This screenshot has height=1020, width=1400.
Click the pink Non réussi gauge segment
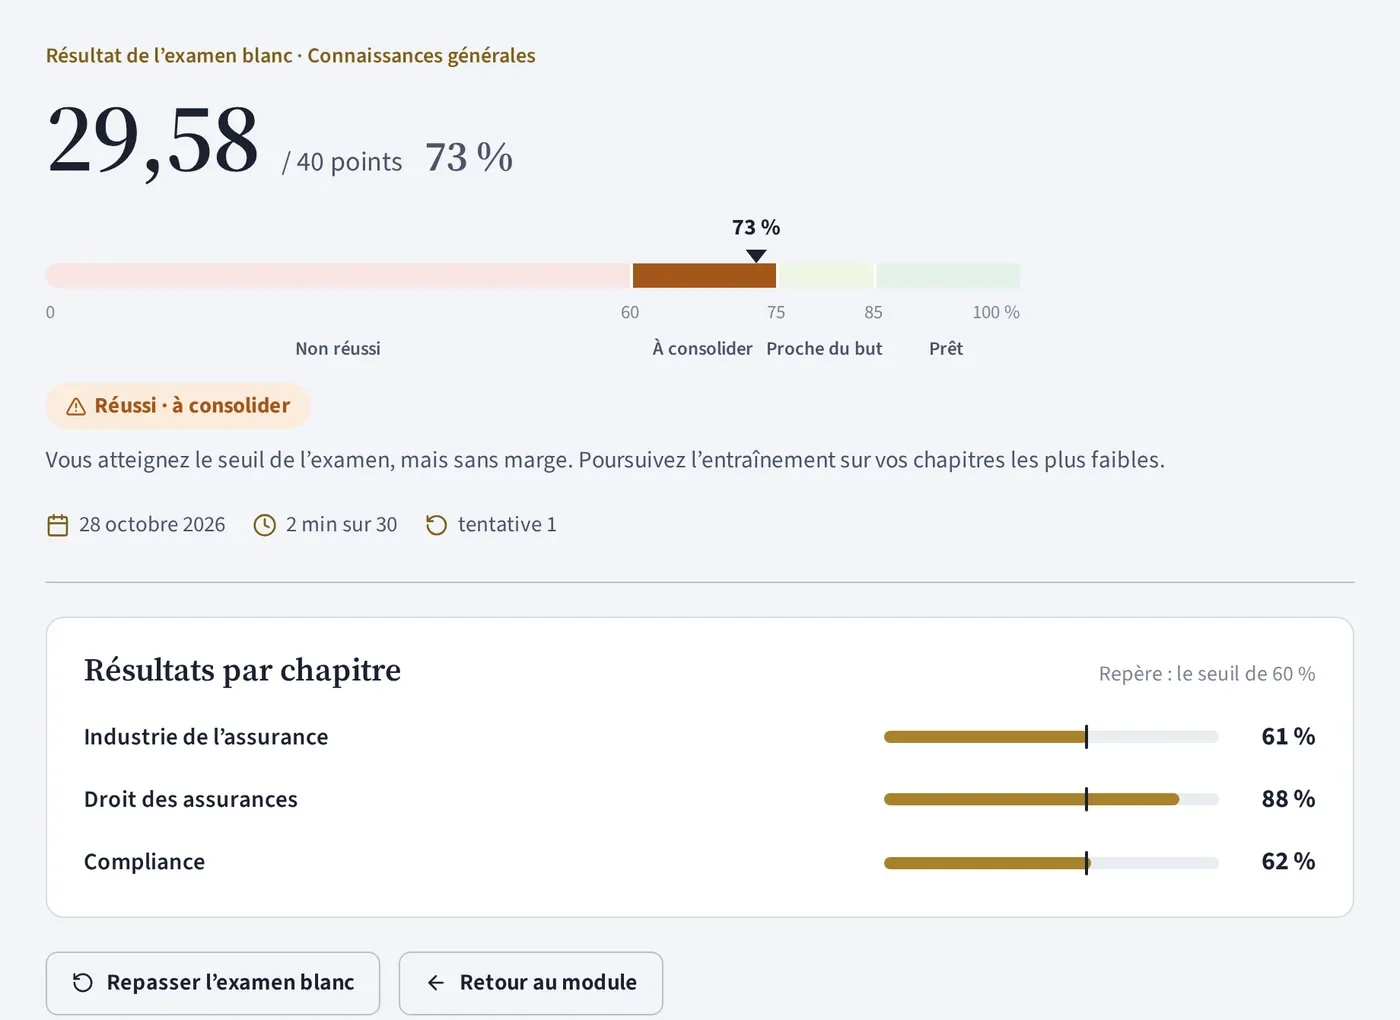click(x=338, y=276)
